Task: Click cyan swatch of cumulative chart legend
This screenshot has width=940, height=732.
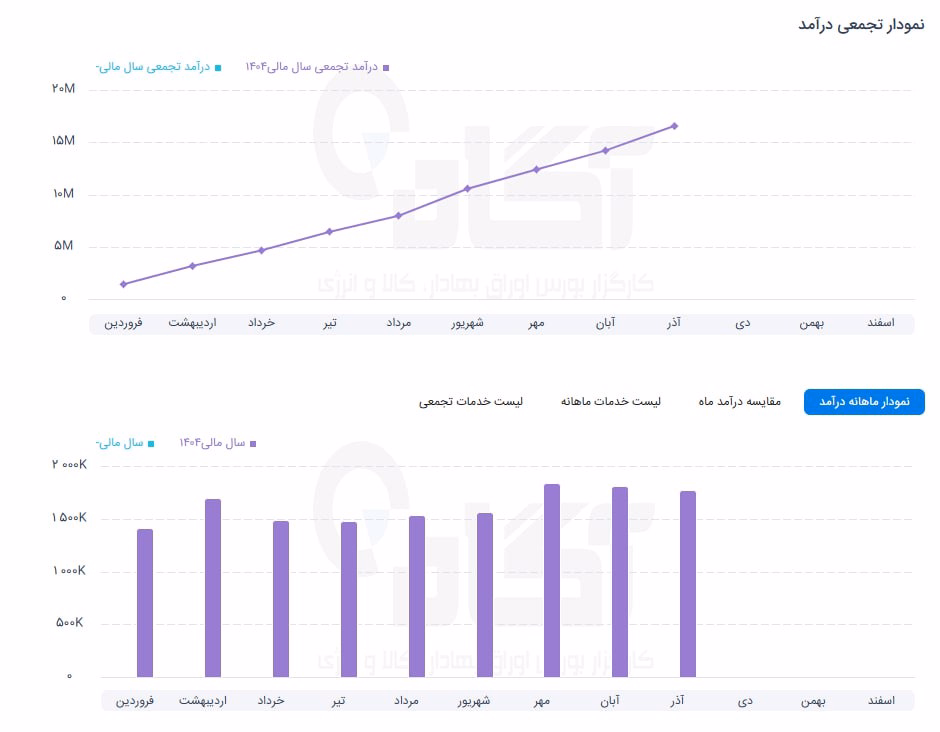Action: (x=218, y=68)
